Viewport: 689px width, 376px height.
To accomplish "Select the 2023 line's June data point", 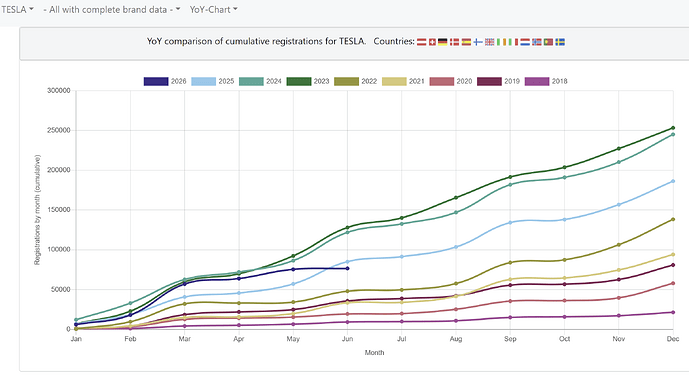I will coord(347,228).
